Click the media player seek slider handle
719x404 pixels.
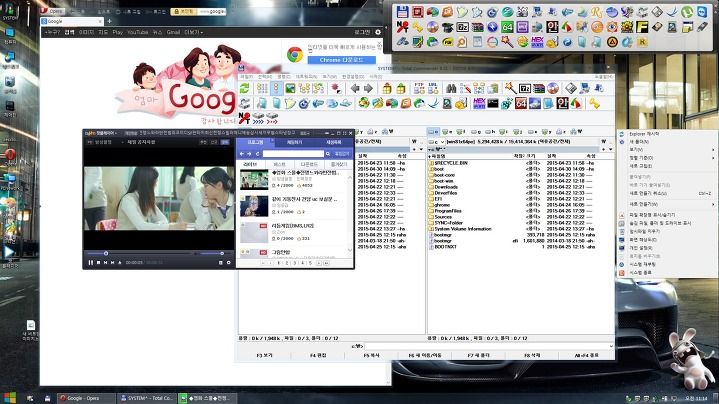click(106, 253)
